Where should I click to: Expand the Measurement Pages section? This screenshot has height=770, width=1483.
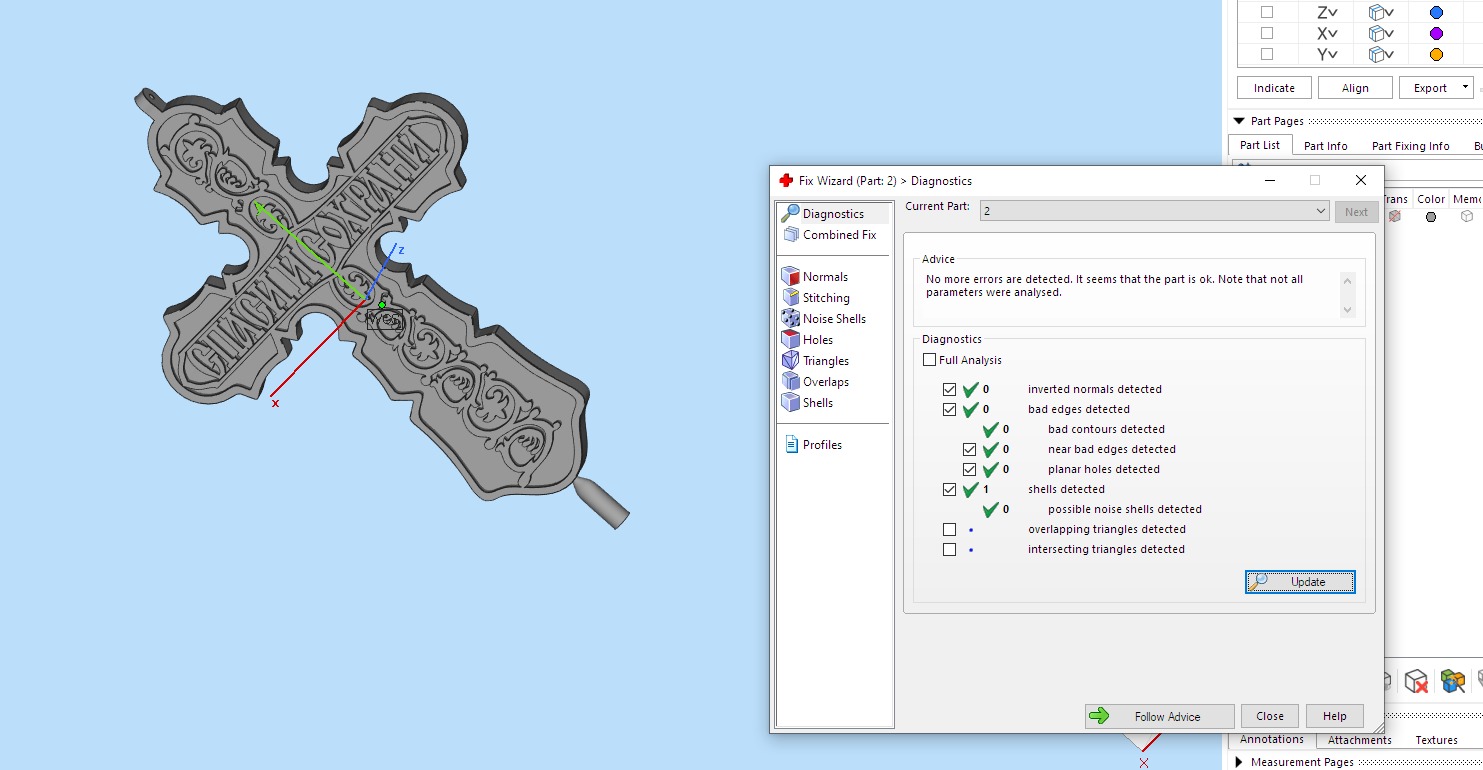pos(1240,762)
